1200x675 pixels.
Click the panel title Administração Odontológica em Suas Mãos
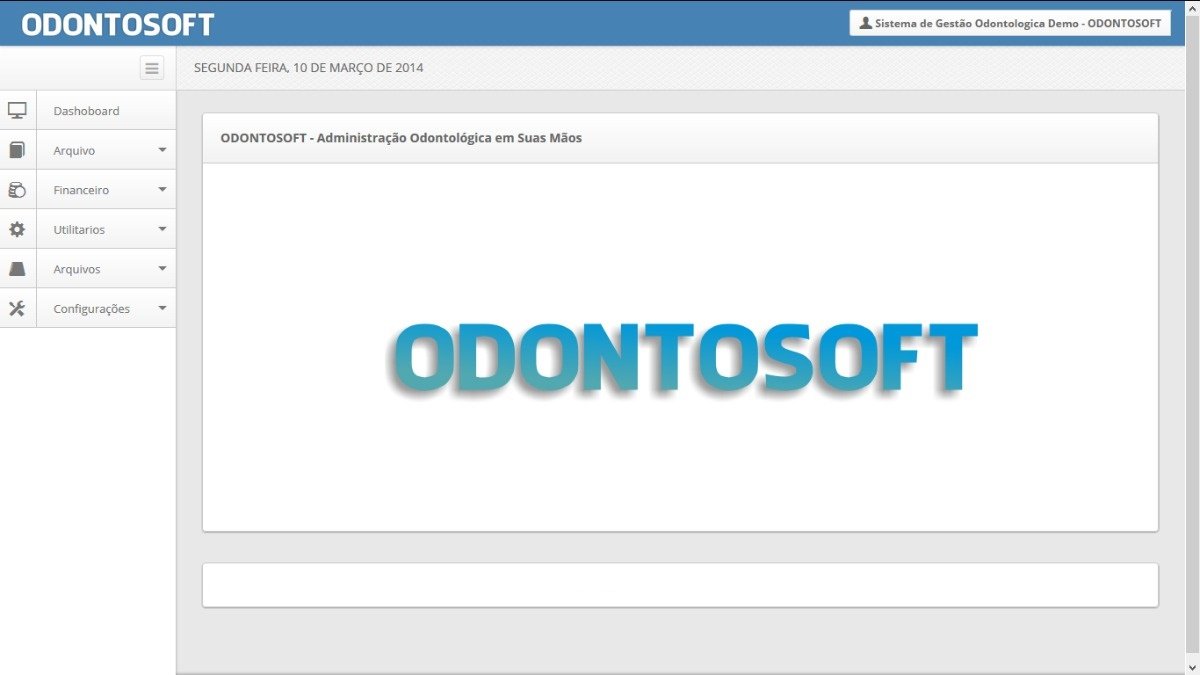pyautogui.click(x=449, y=138)
